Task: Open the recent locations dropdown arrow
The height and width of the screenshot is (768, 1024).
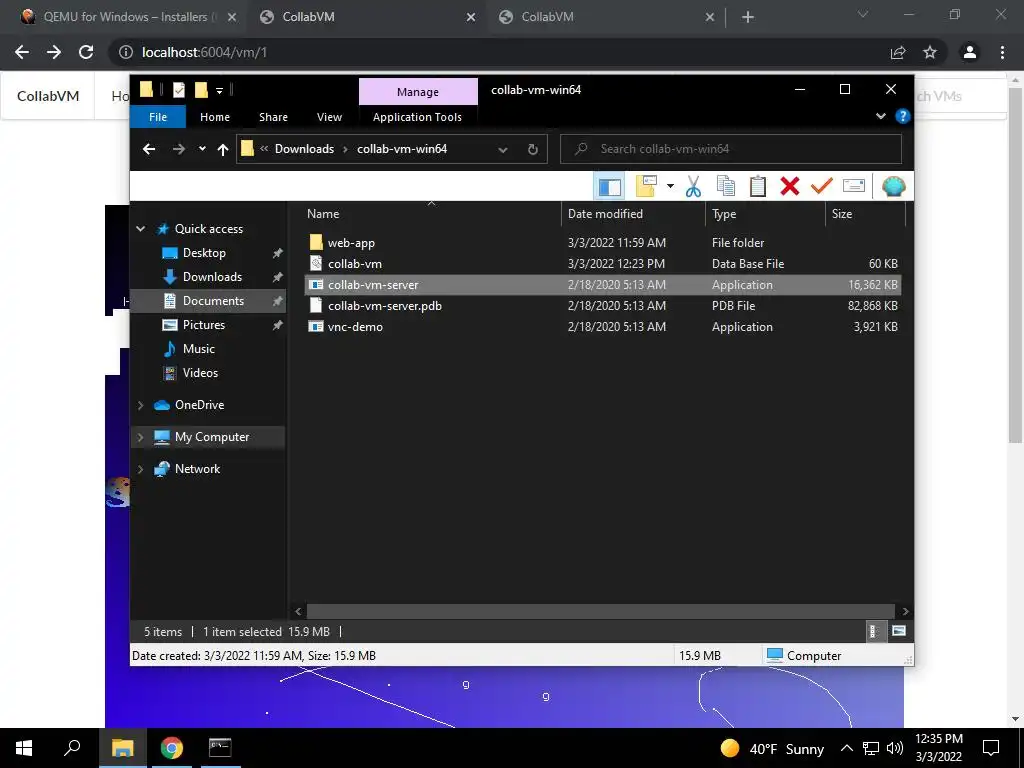Action: 202,149
